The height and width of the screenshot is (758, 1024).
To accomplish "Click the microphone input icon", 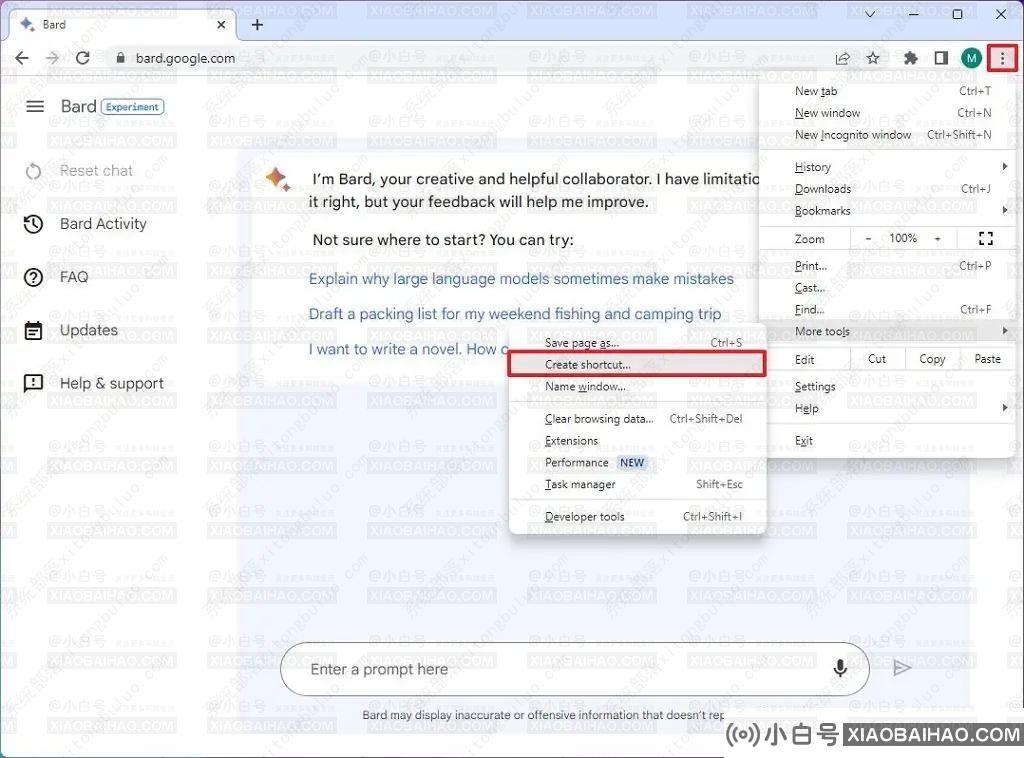I will [840, 668].
